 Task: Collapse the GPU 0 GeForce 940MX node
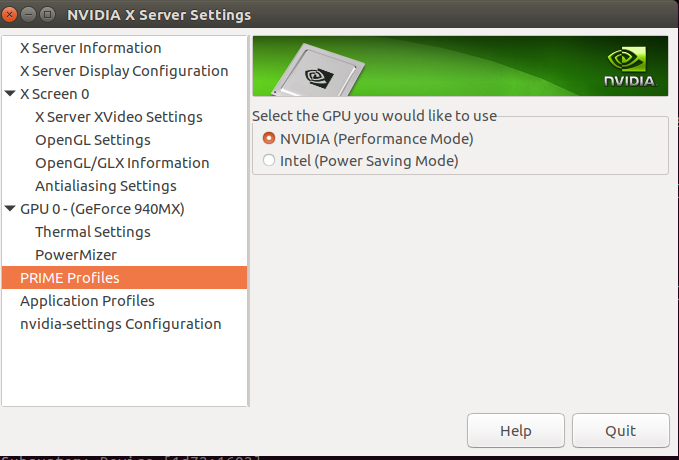[10, 208]
